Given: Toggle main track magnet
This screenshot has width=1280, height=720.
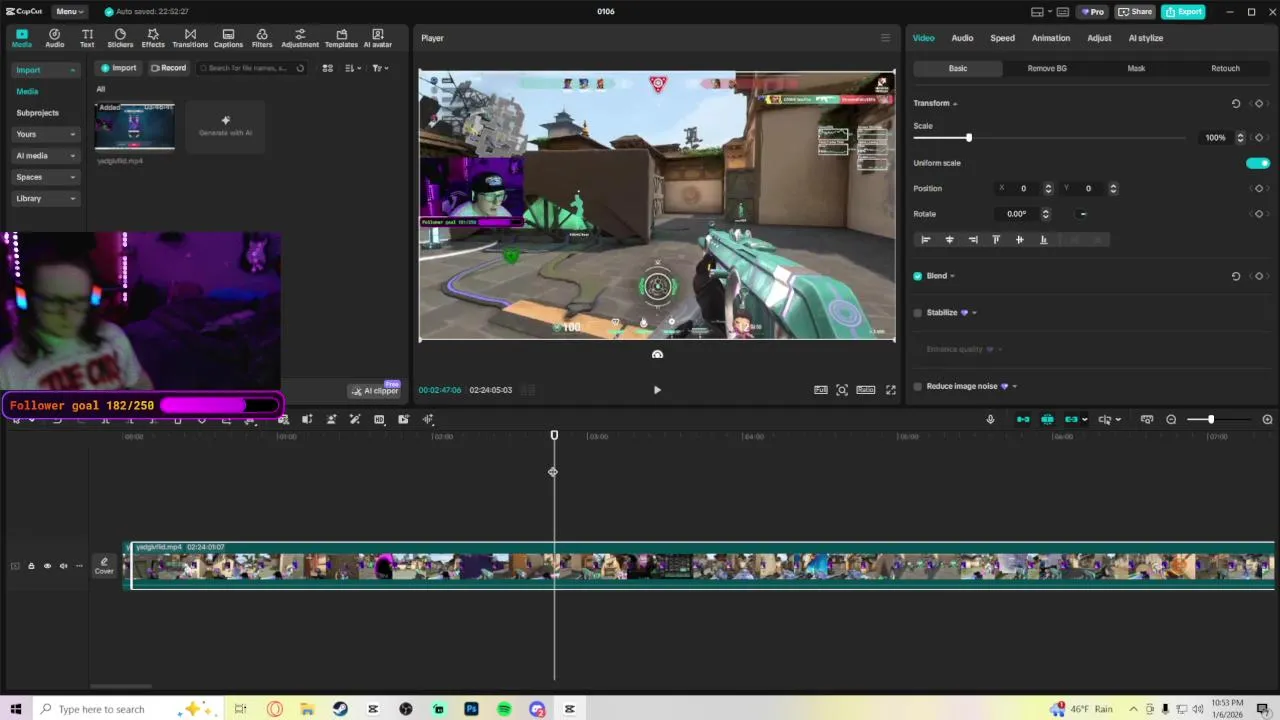Looking at the screenshot, I should [1023, 419].
